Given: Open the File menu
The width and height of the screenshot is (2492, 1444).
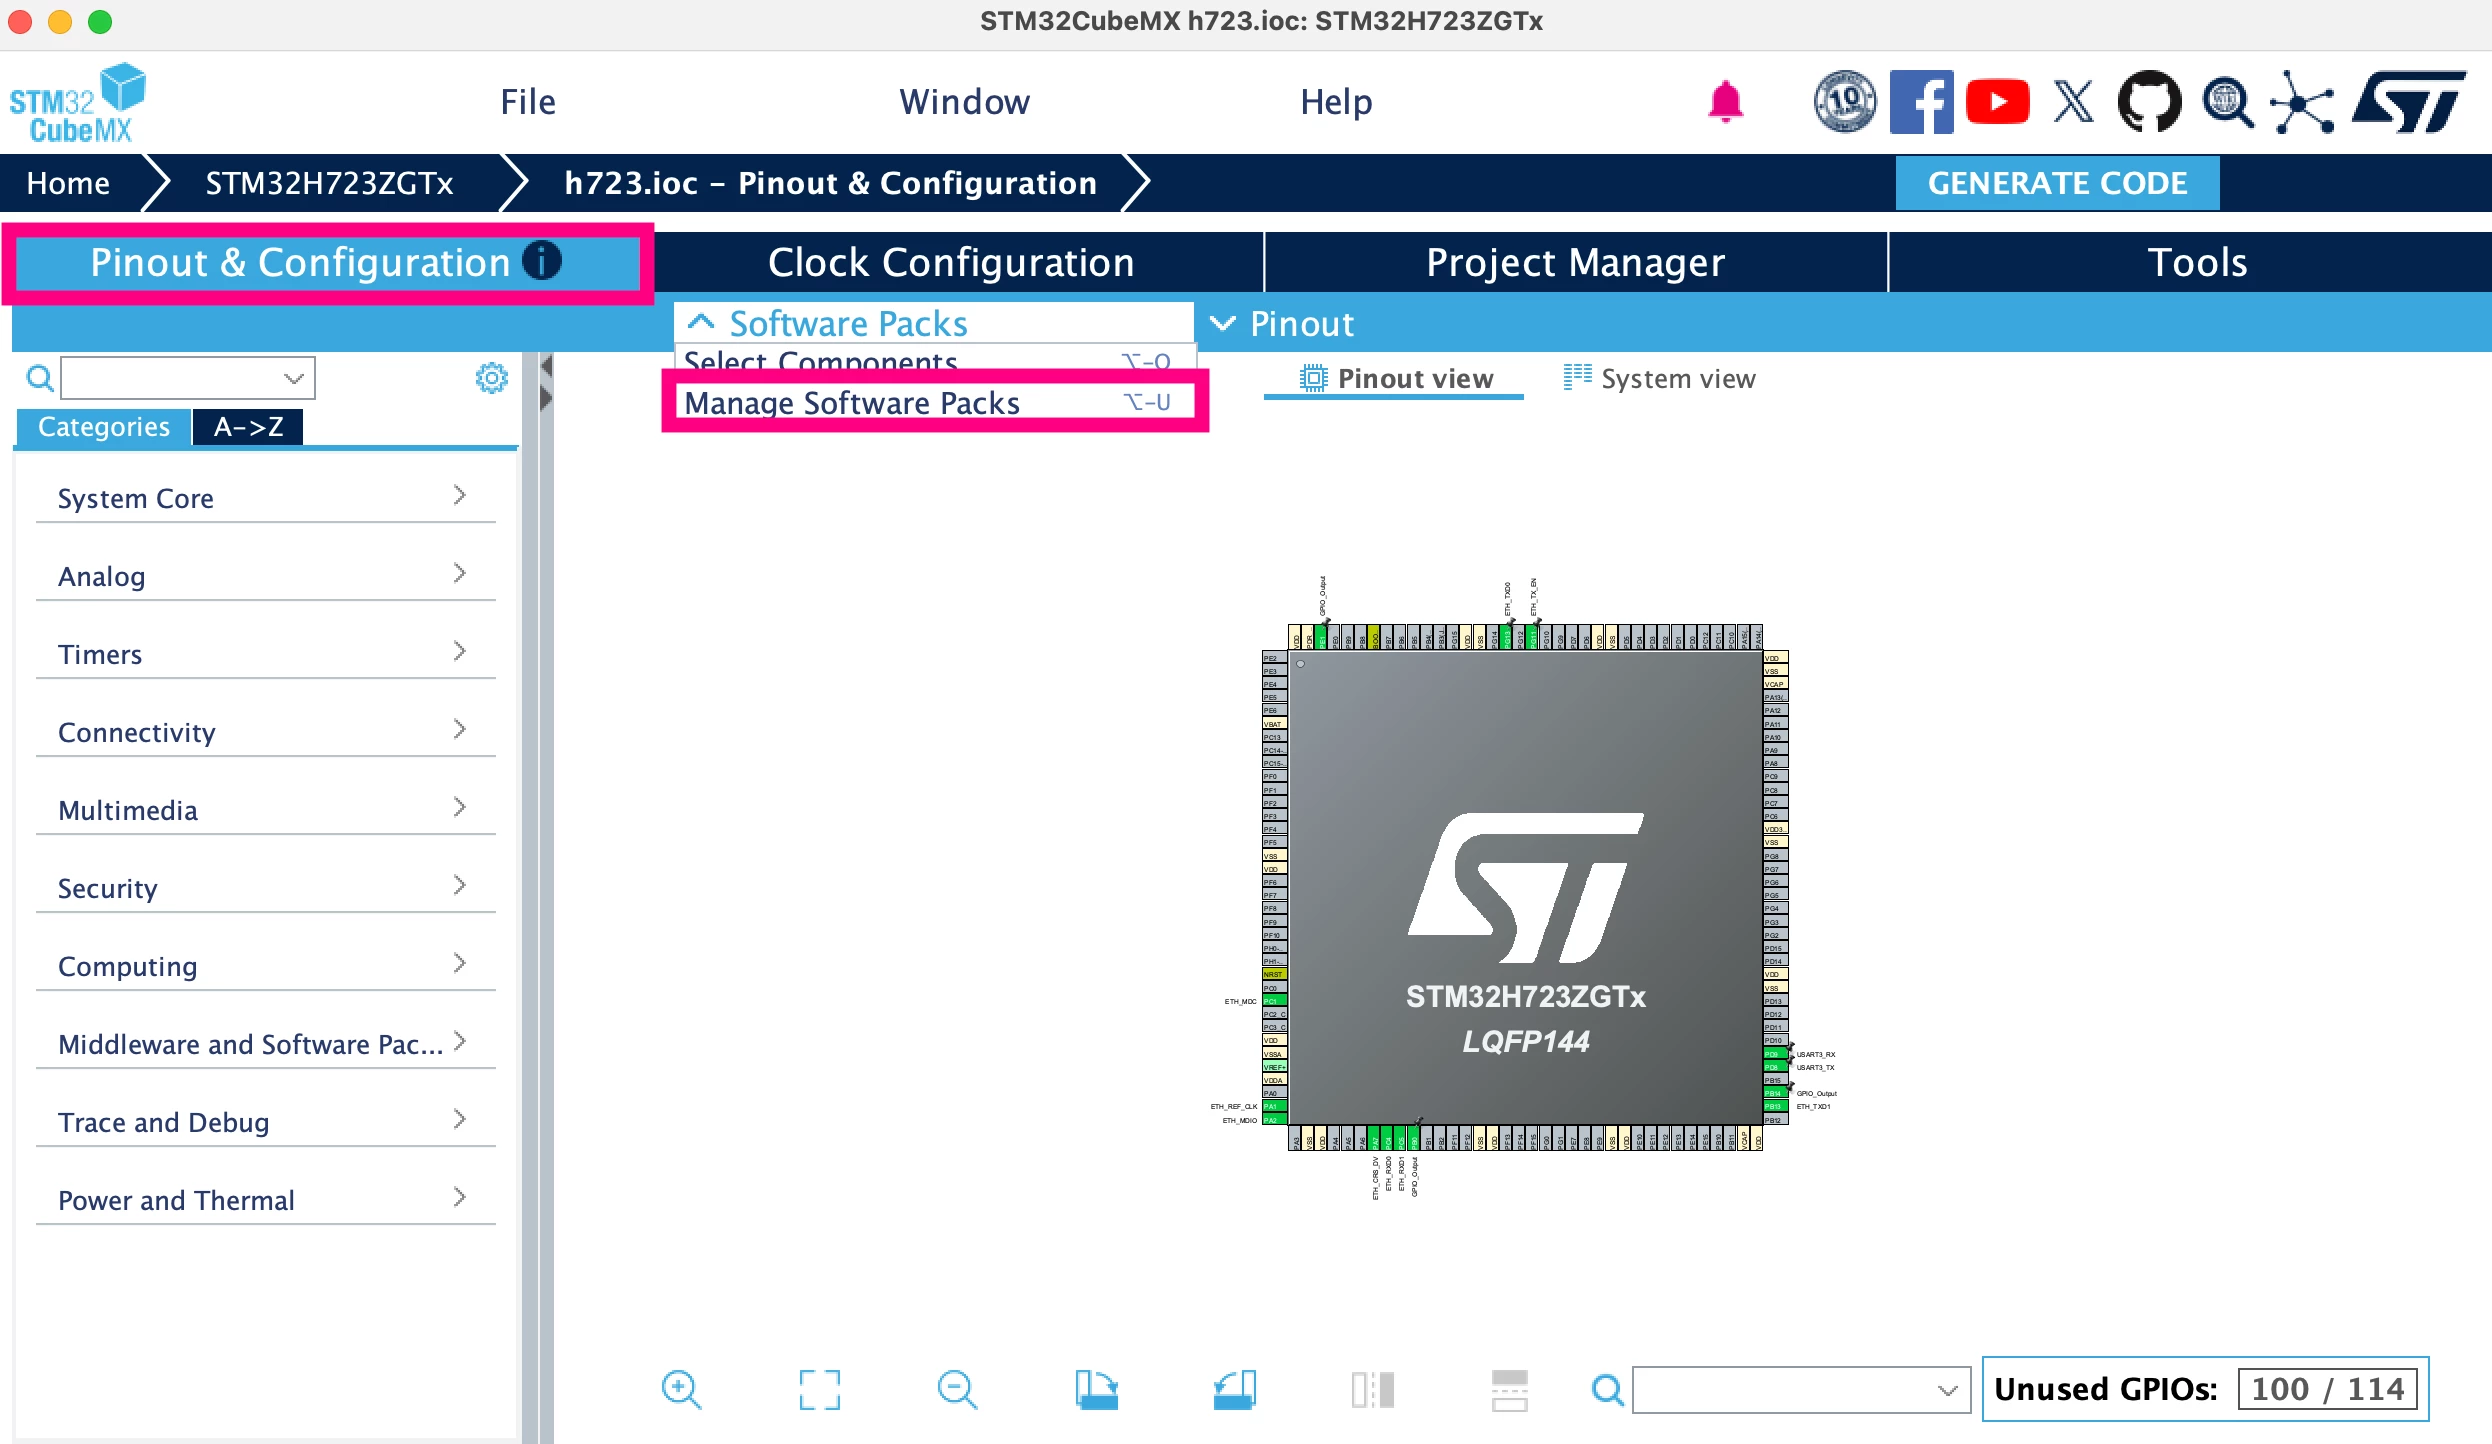Looking at the screenshot, I should click(x=528, y=102).
